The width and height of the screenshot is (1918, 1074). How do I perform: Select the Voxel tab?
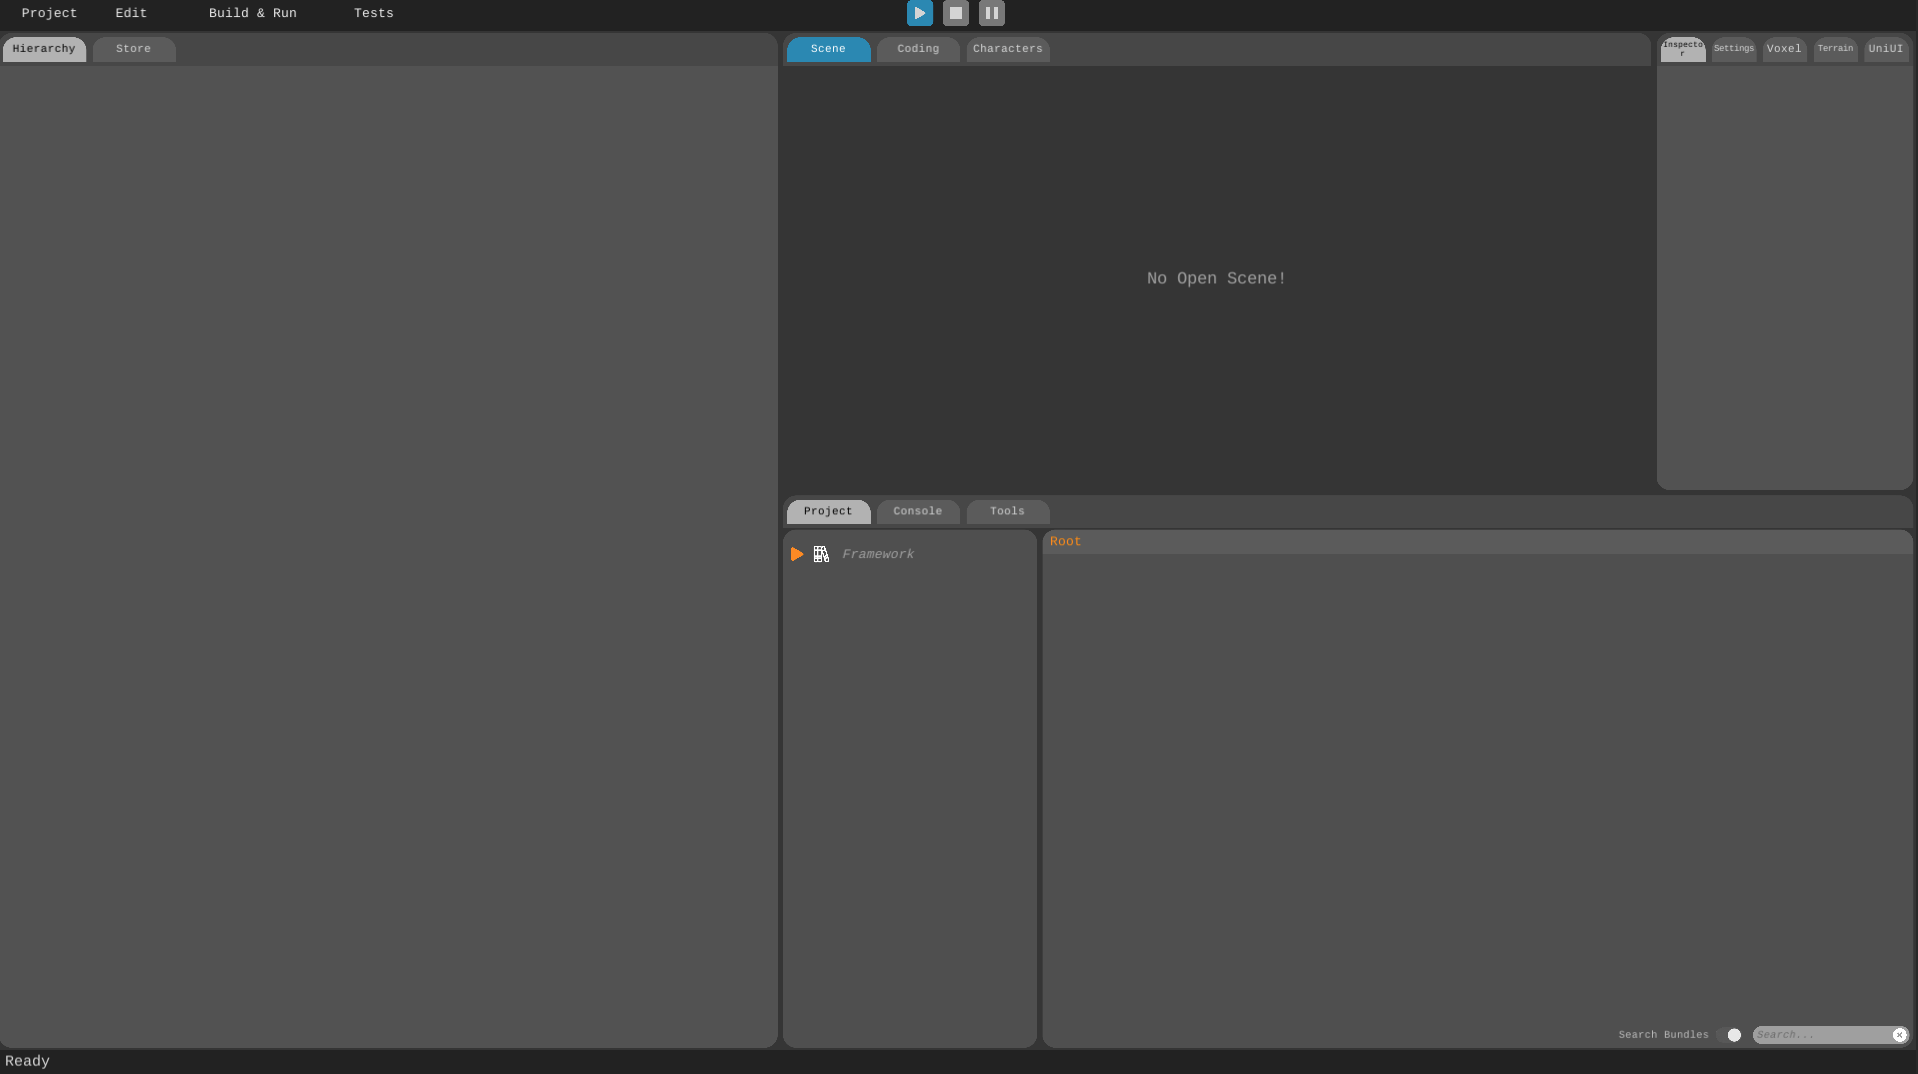(x=1783, y=49)
